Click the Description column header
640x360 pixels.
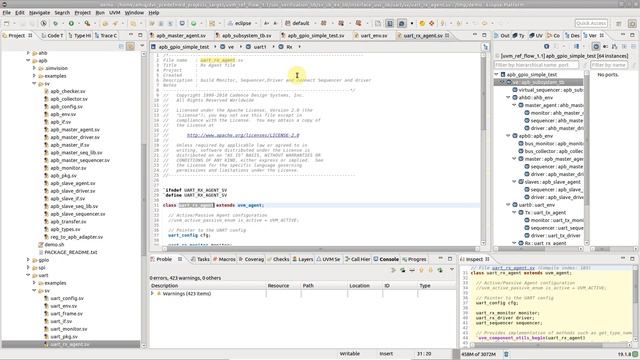coord(207,286)
